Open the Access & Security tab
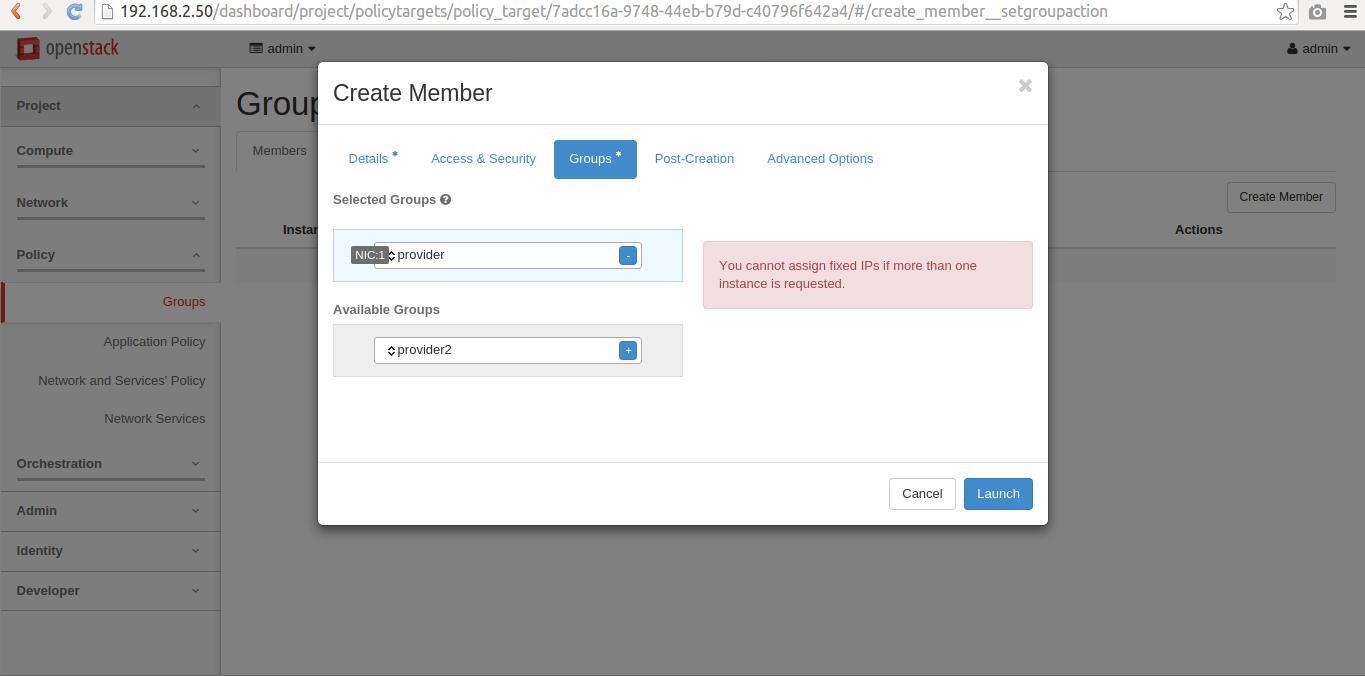This screenshot has height=676, width=1365. point(483,159)
